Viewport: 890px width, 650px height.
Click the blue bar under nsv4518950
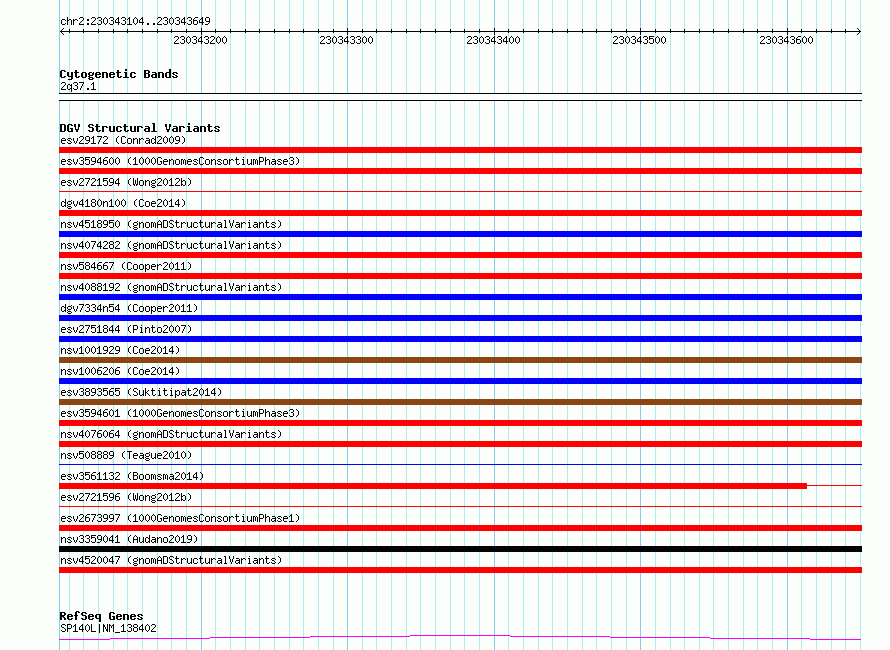click(460, 234)
